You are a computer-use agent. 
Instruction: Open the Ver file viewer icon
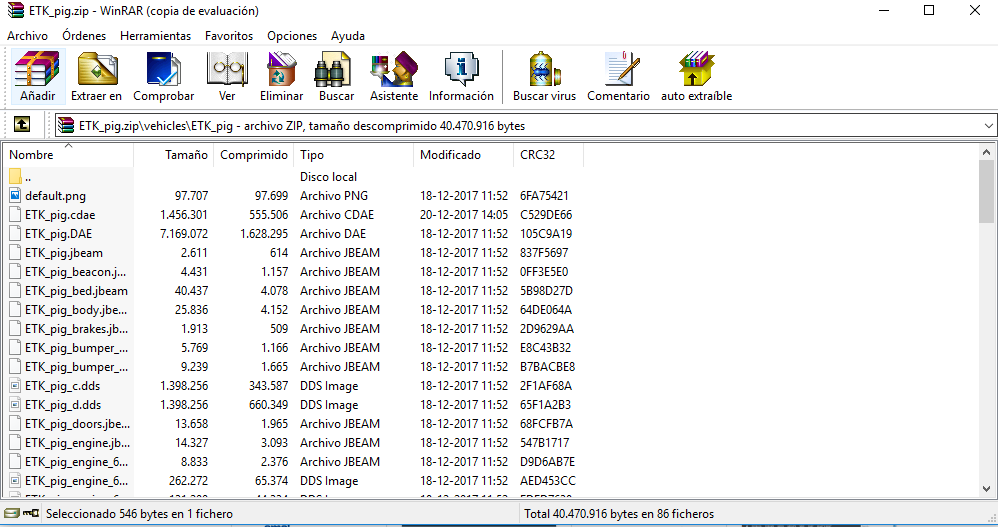pos(227,69)
